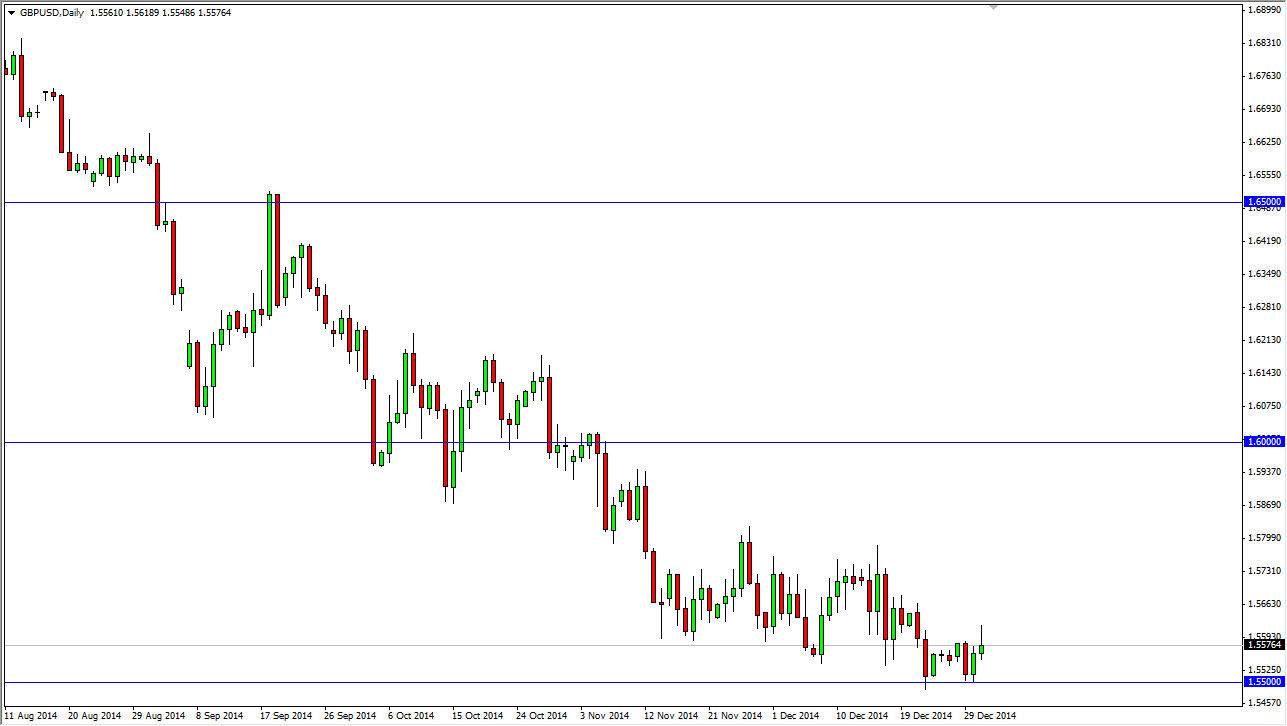Screen dimensions: 1287x726
Task: Click the 1 Dec 2014 date label
Action: point(796,716)
